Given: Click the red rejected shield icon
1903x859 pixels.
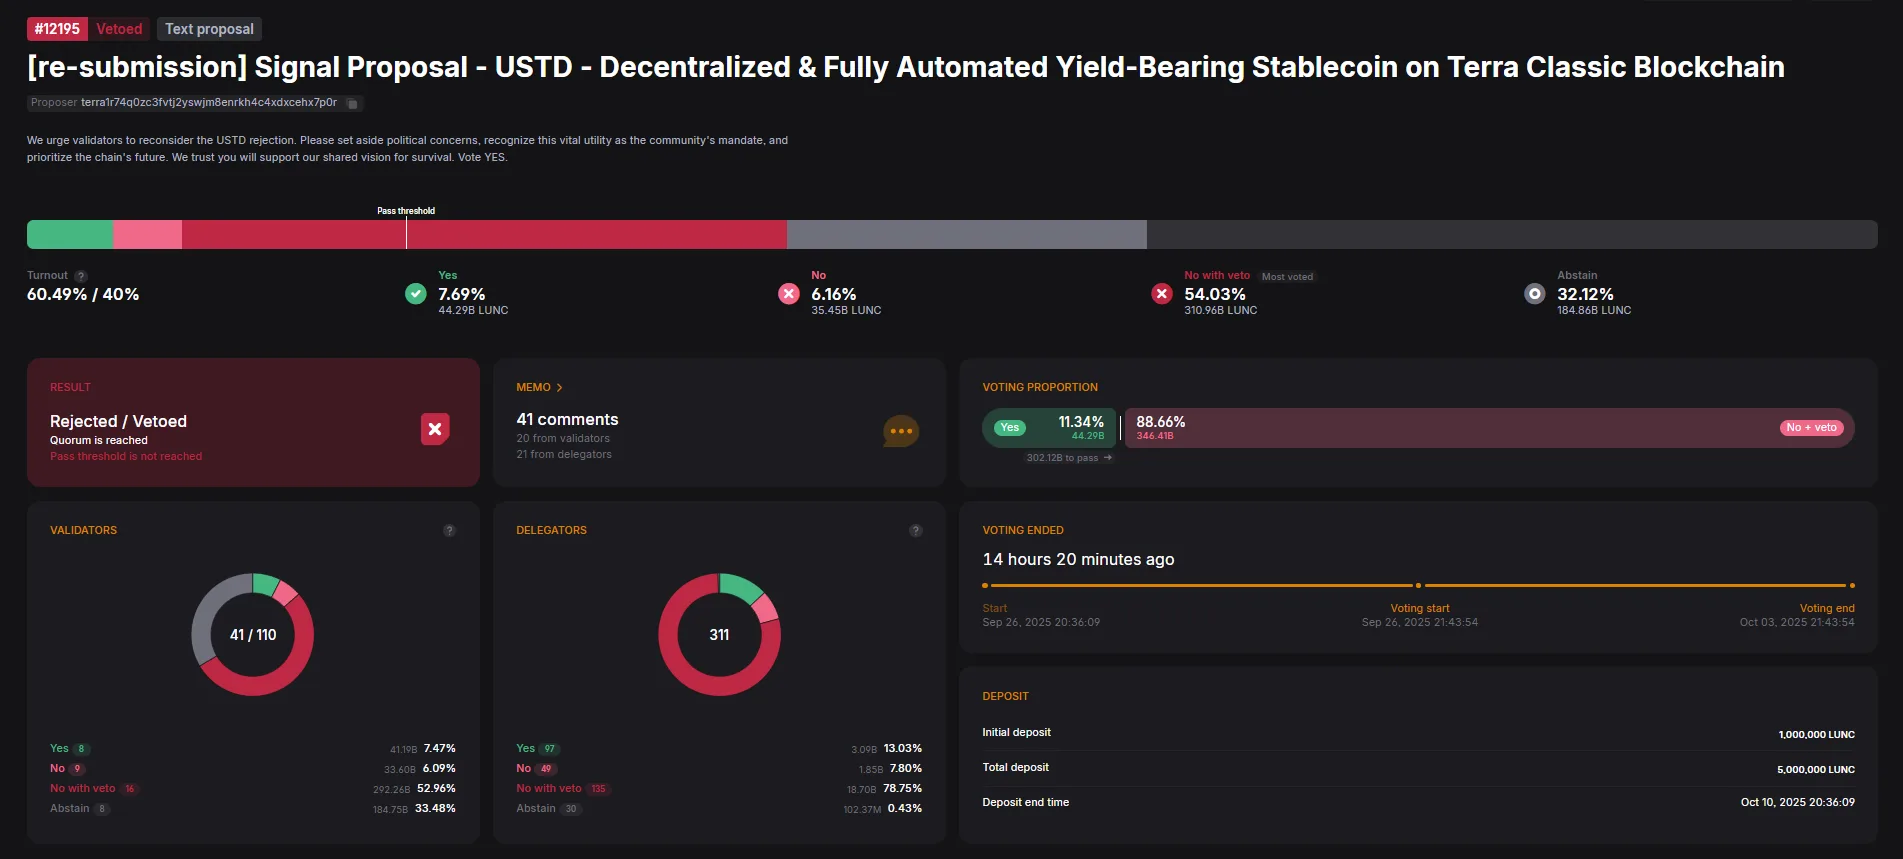Looking at the screenshot, I should point(435,429).
